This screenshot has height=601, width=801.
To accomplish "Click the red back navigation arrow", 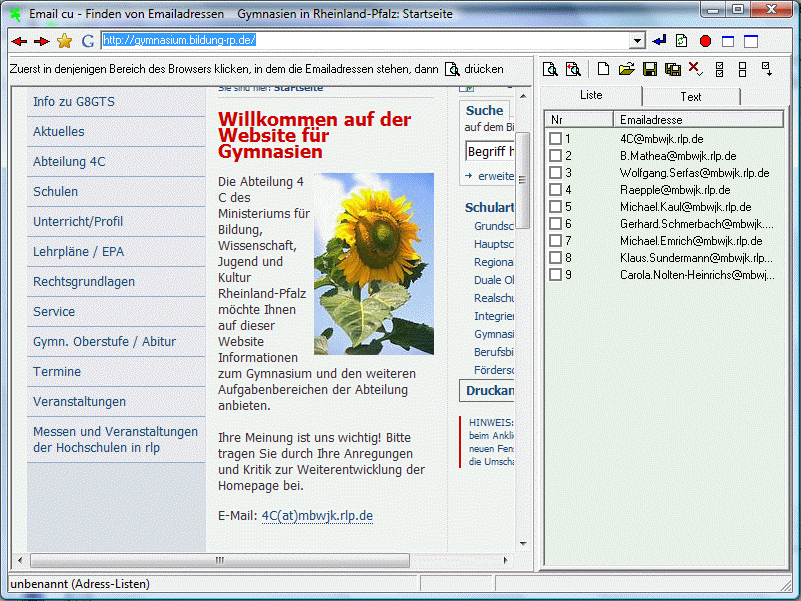I will click(x=17, y=41).
